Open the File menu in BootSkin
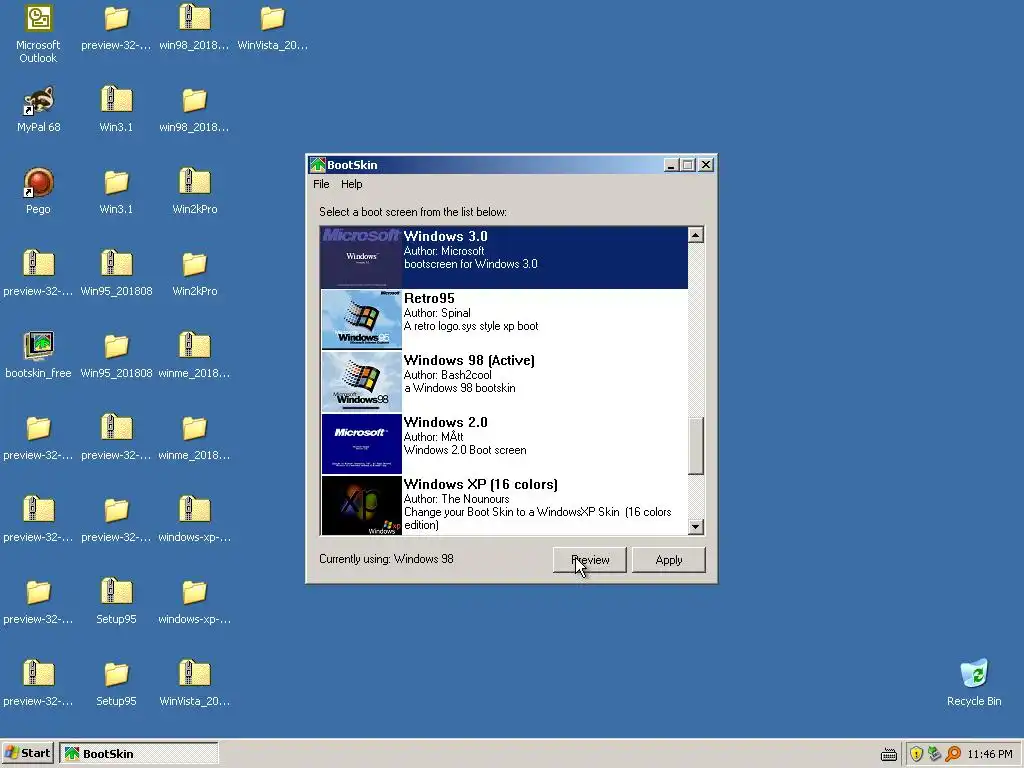 pos(321,184)
